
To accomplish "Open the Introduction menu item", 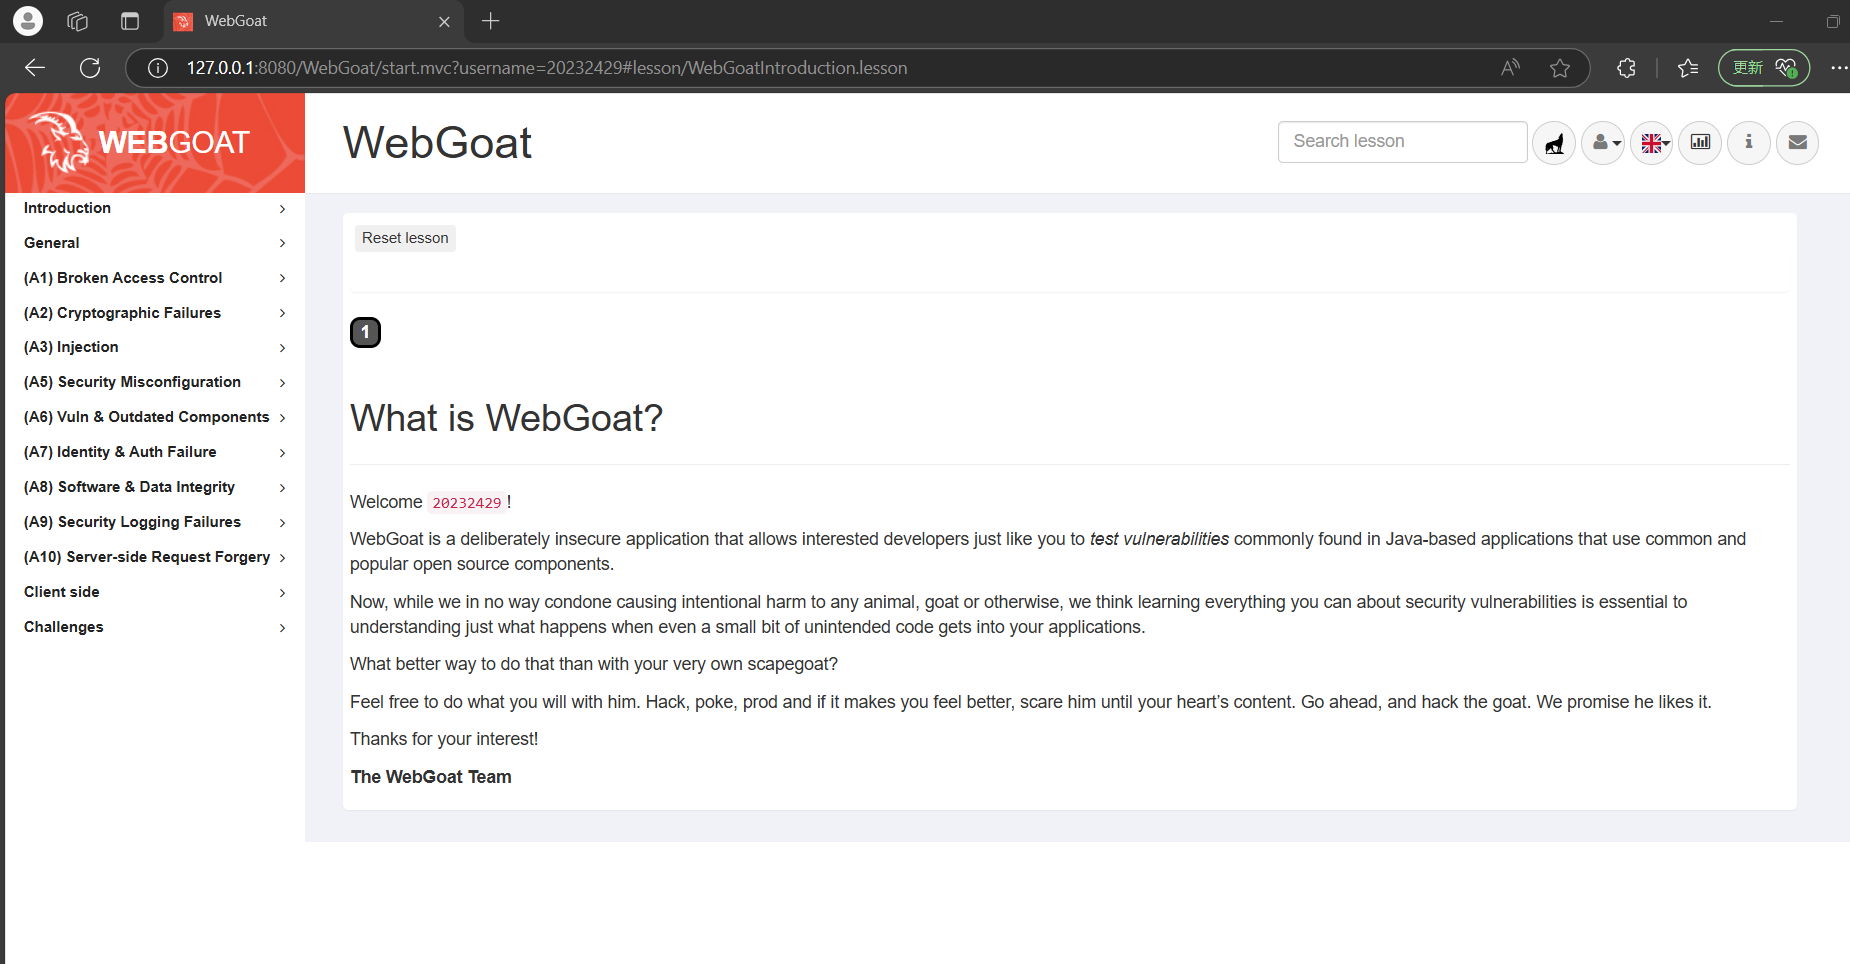I will pyautogui.click(x=154, y=208).
